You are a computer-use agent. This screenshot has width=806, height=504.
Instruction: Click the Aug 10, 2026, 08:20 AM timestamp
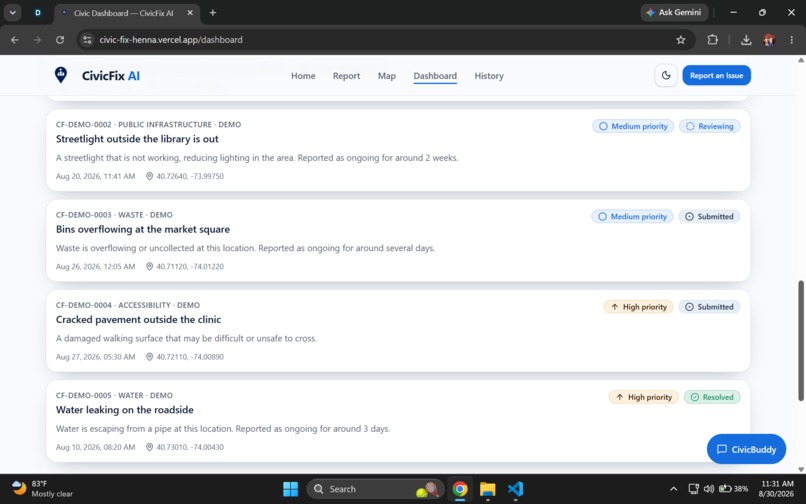(x=96, y=447)
